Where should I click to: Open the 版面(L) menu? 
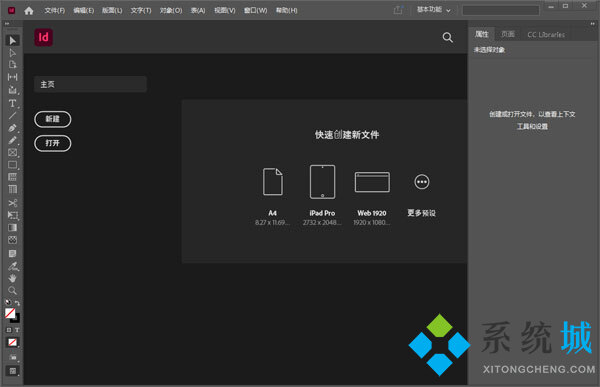(x=112, y=10)
